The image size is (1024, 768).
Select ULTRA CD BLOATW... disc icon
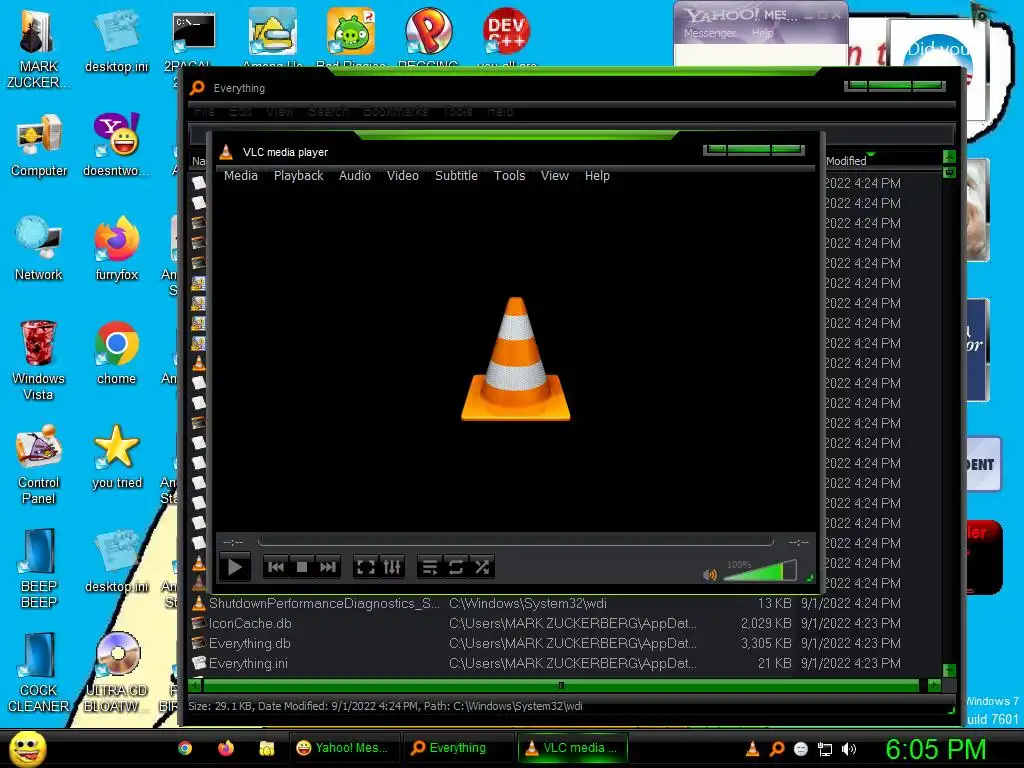117,672
